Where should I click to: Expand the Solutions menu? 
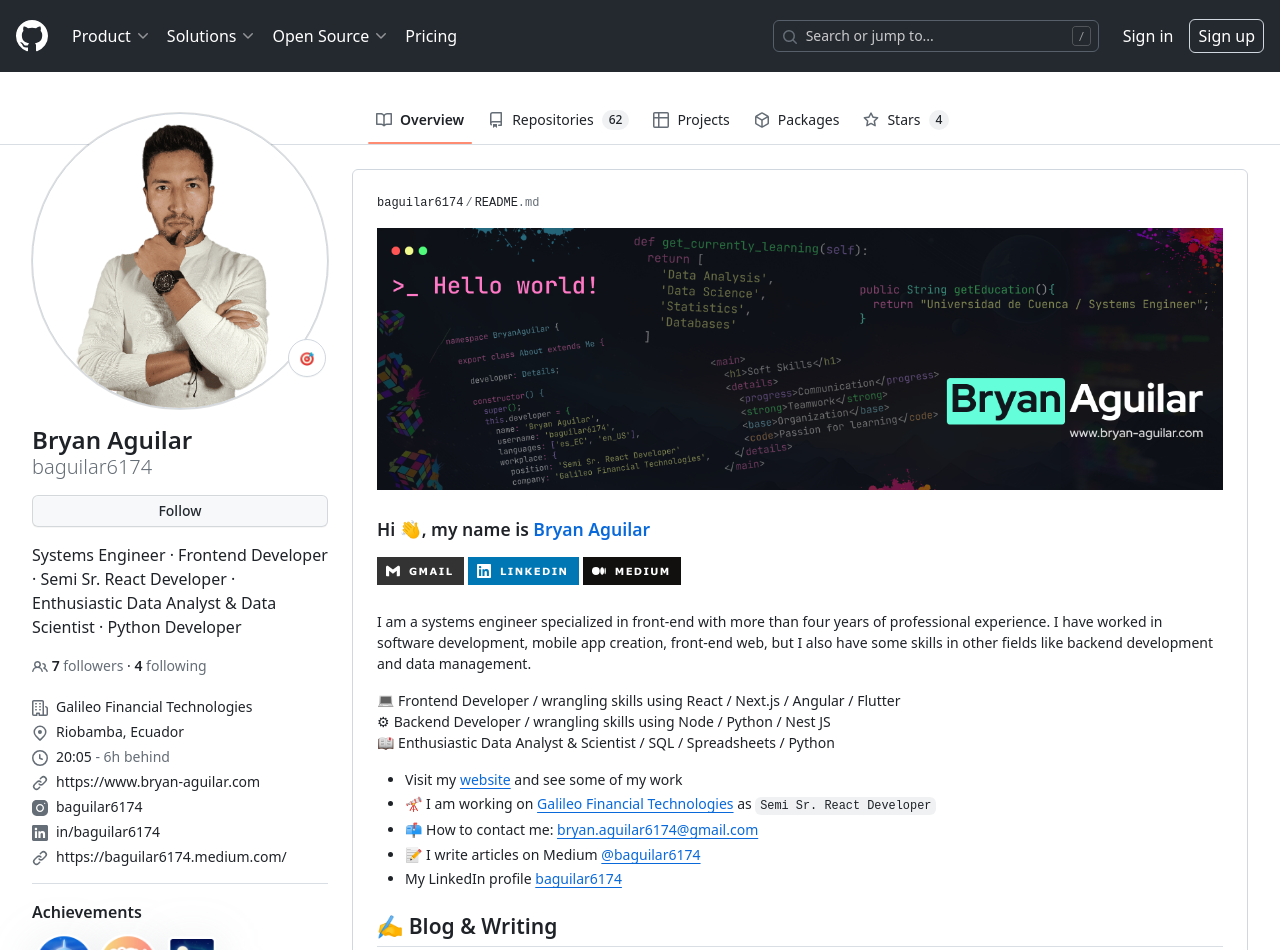coord(210,36)
